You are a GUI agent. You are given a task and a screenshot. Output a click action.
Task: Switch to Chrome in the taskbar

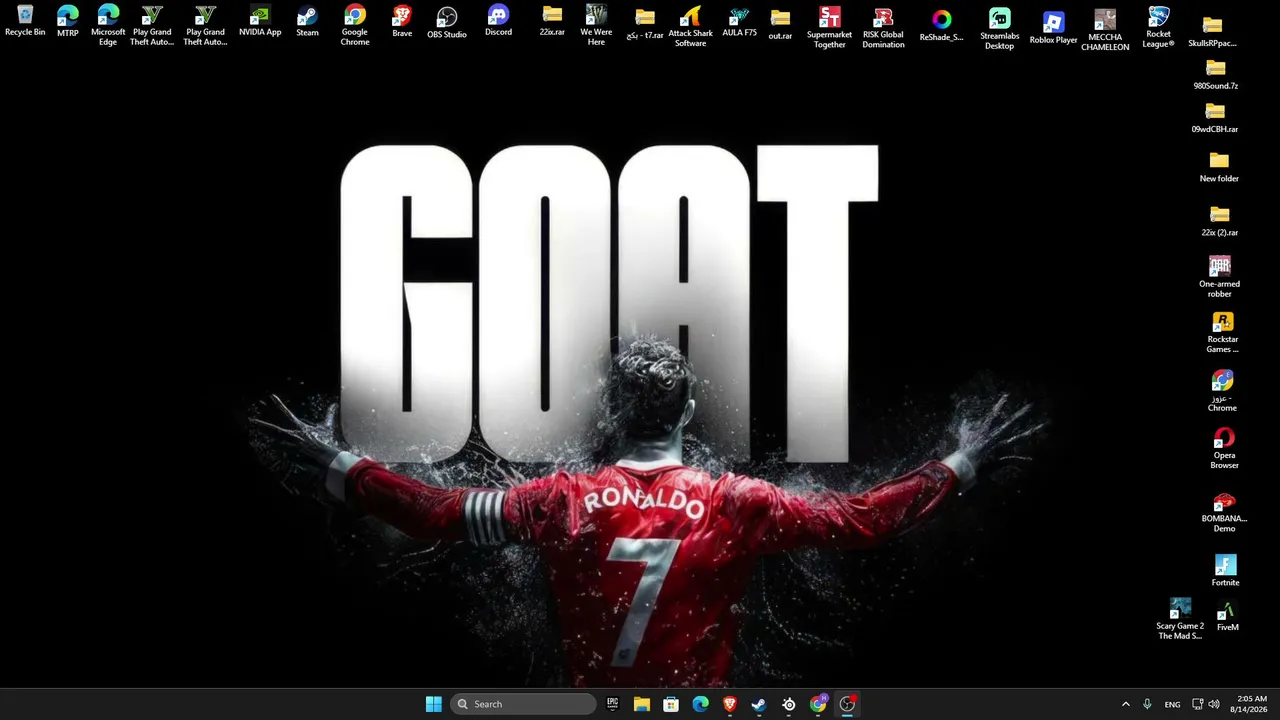coord(818,704)
